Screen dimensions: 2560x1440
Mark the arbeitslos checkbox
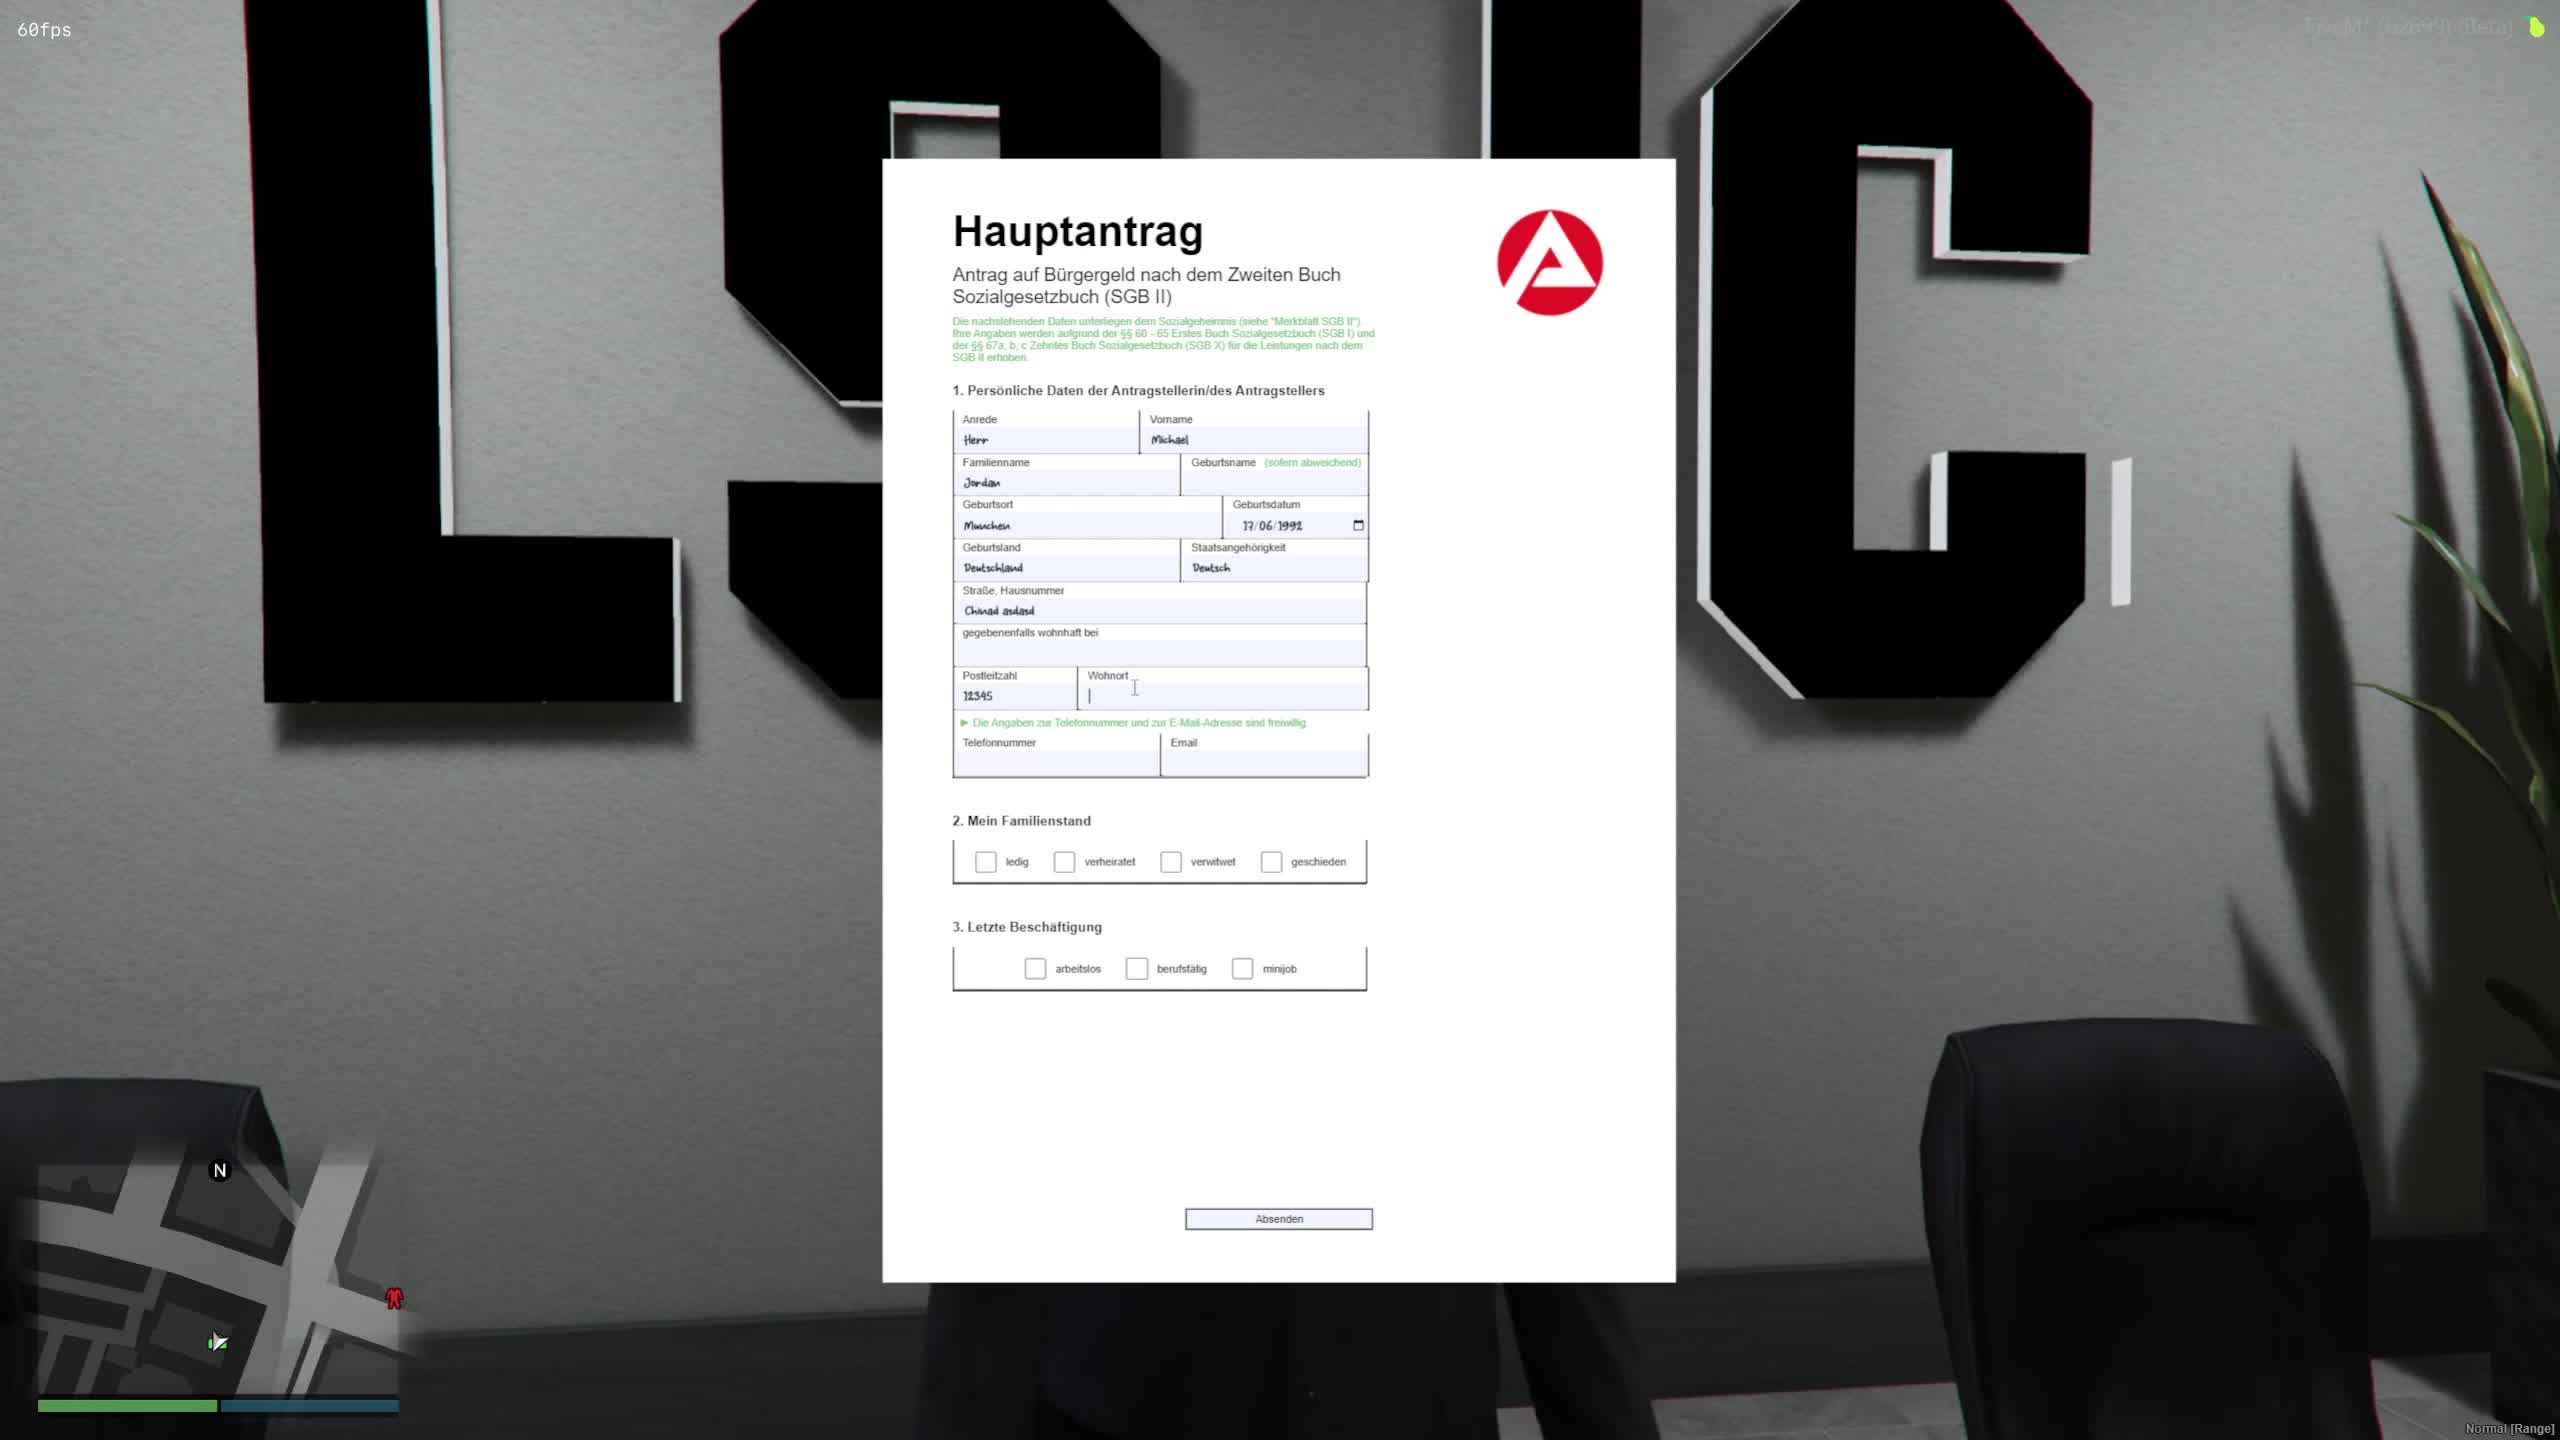coord(1035,969)
